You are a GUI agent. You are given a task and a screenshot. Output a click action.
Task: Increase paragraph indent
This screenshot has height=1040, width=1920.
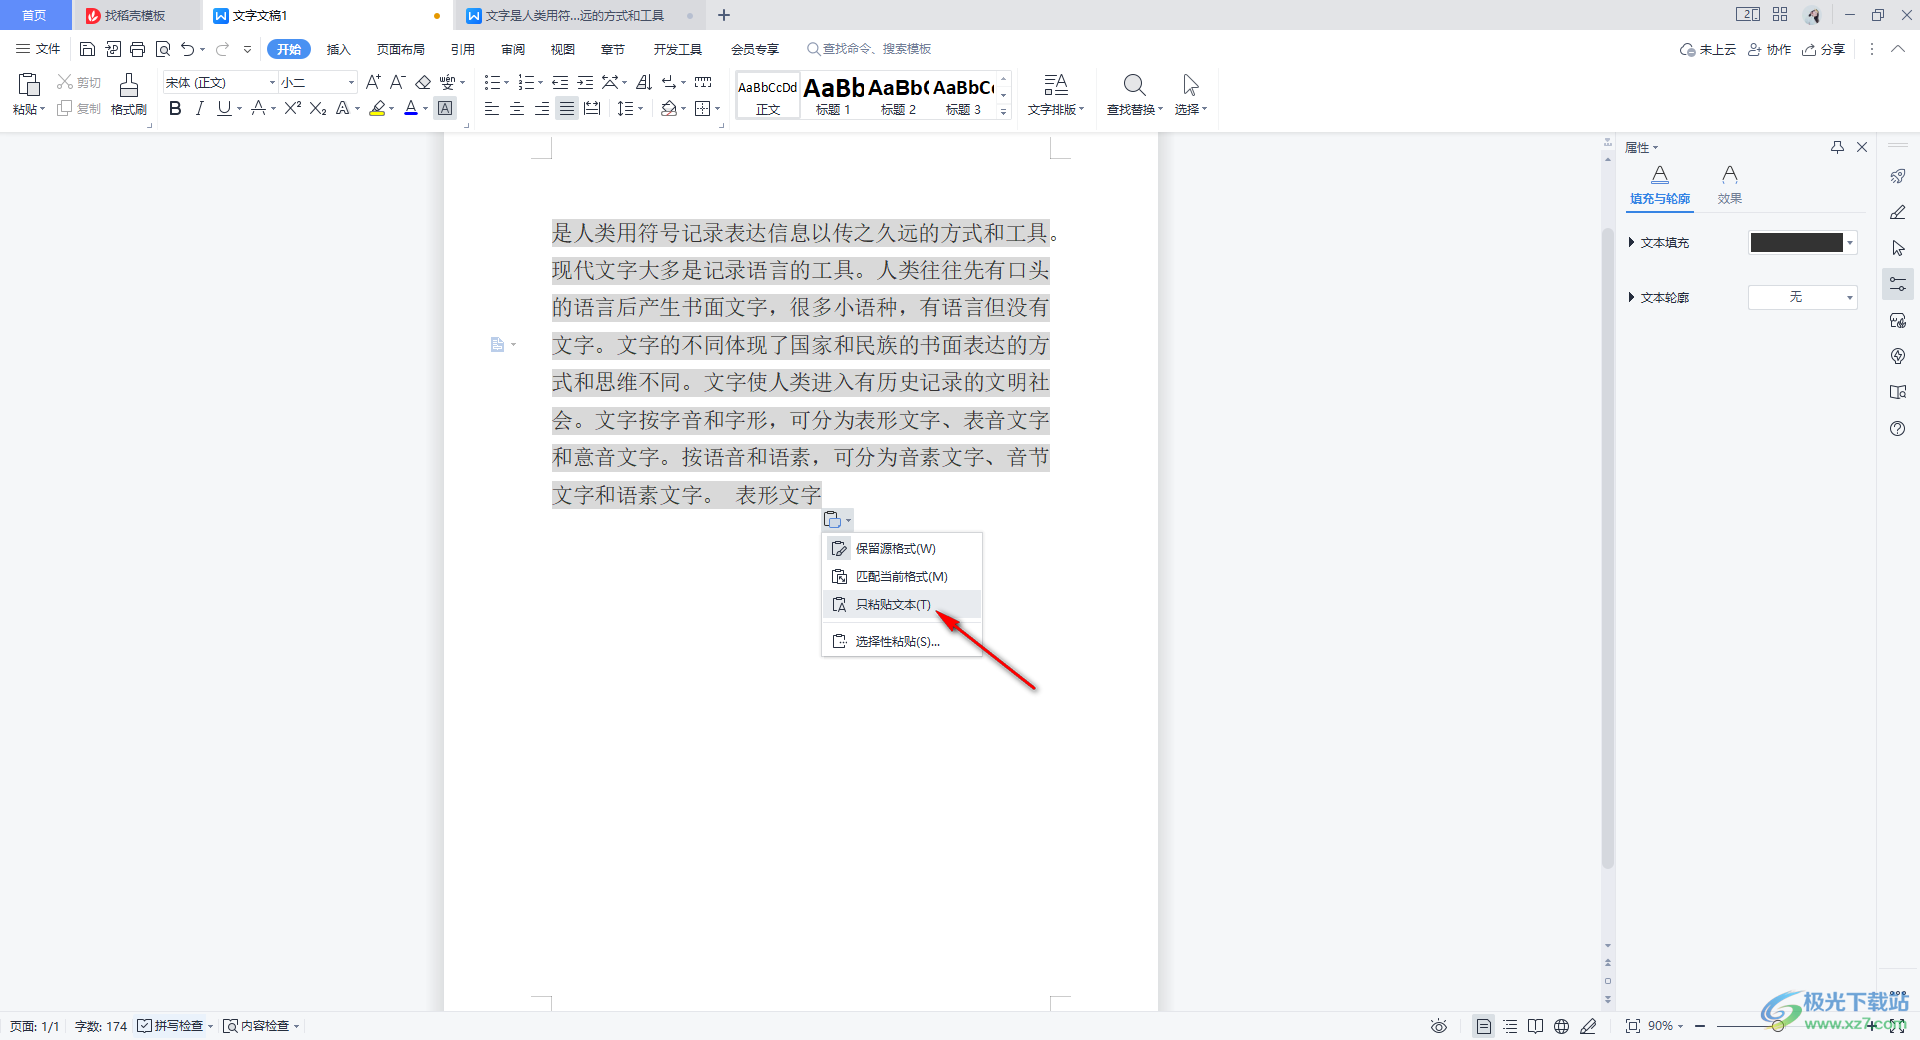point(585,82)
